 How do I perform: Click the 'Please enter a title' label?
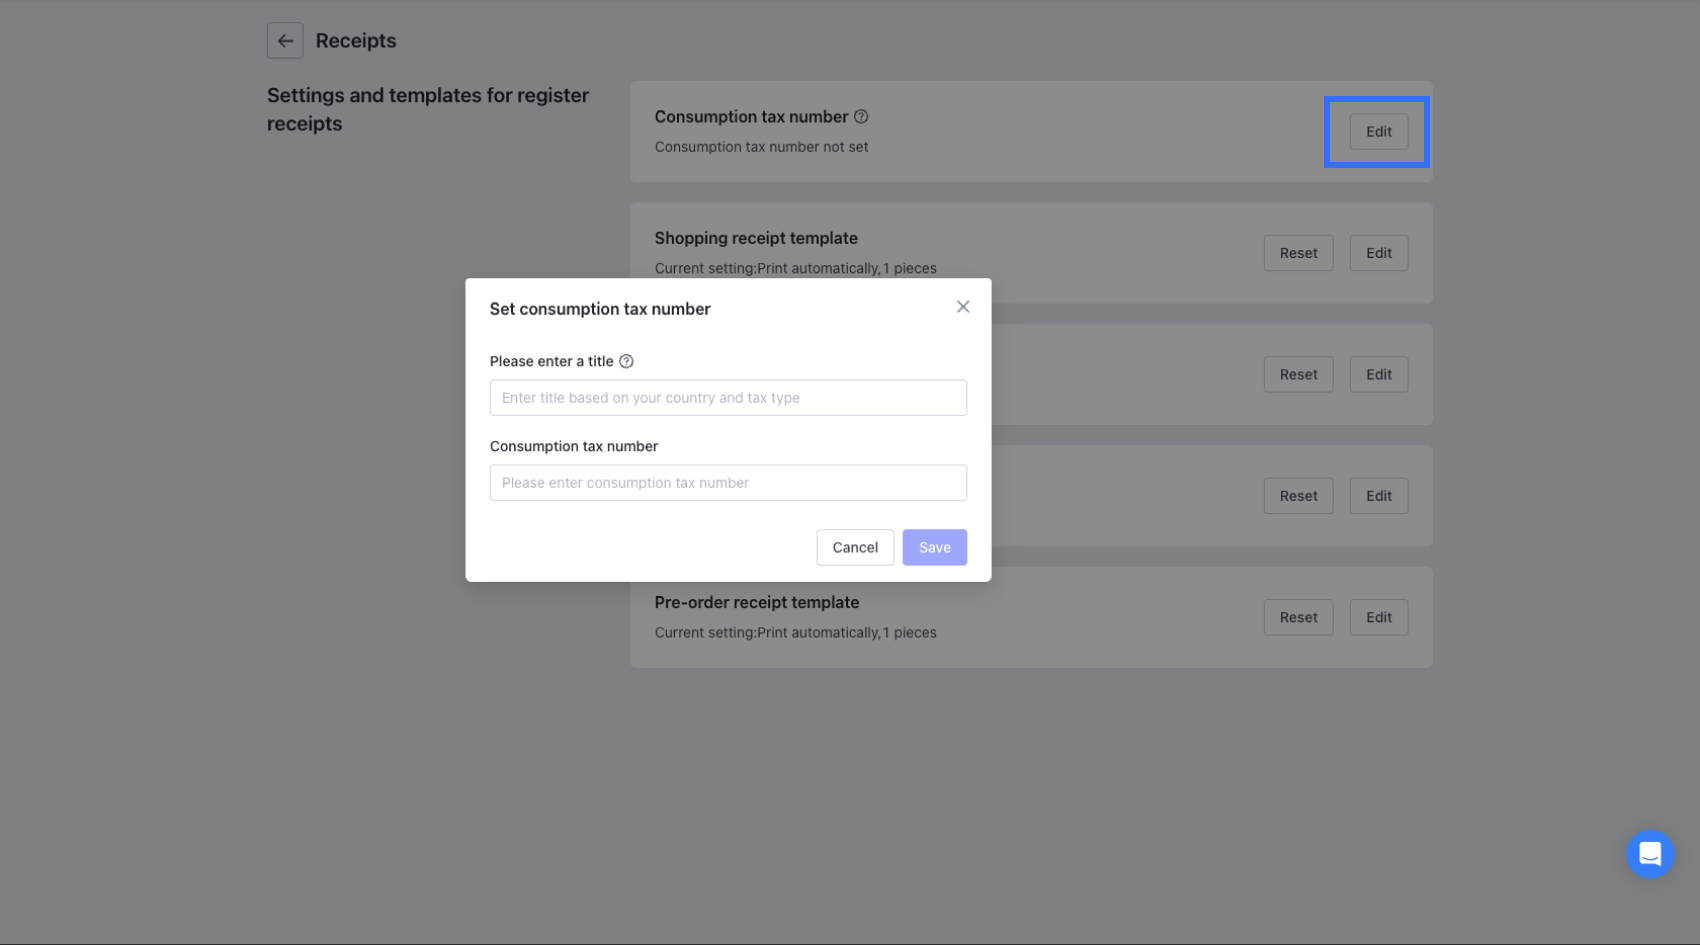tap(551, 362)
